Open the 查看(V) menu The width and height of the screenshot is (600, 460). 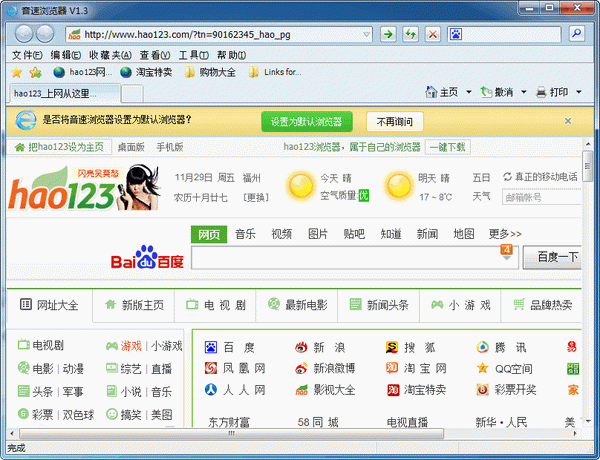click(155, 55)
